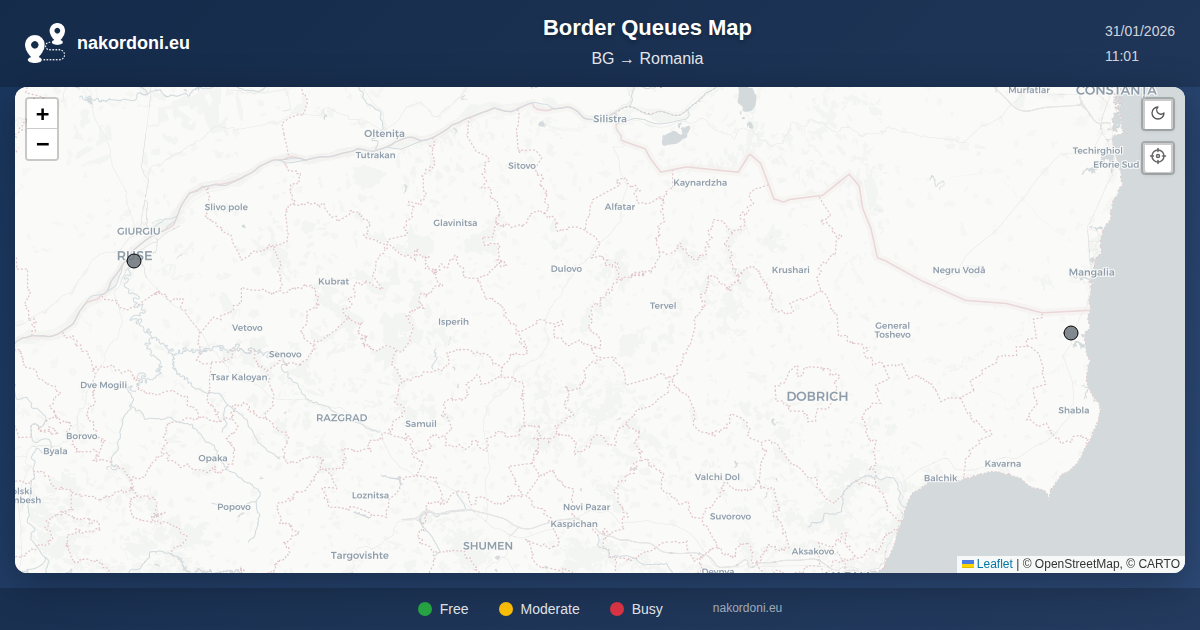The width and height of the screenshot is (1200, 630).
Task: Center map on my location crosshair
Action: tap(1158, 157)
